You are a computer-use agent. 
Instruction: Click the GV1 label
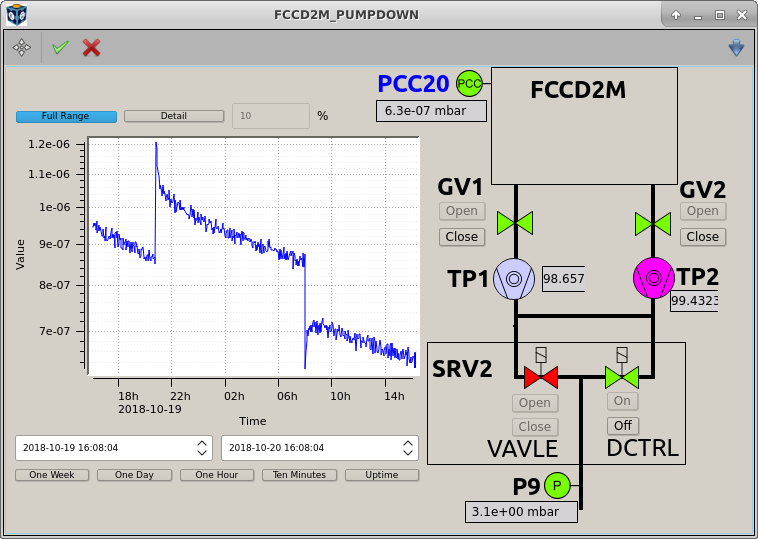(460, 187)
